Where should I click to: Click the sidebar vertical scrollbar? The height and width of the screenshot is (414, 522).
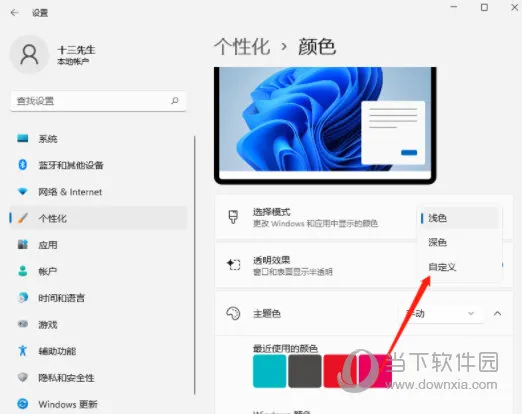pyautogui.click(x=195, y=265)
